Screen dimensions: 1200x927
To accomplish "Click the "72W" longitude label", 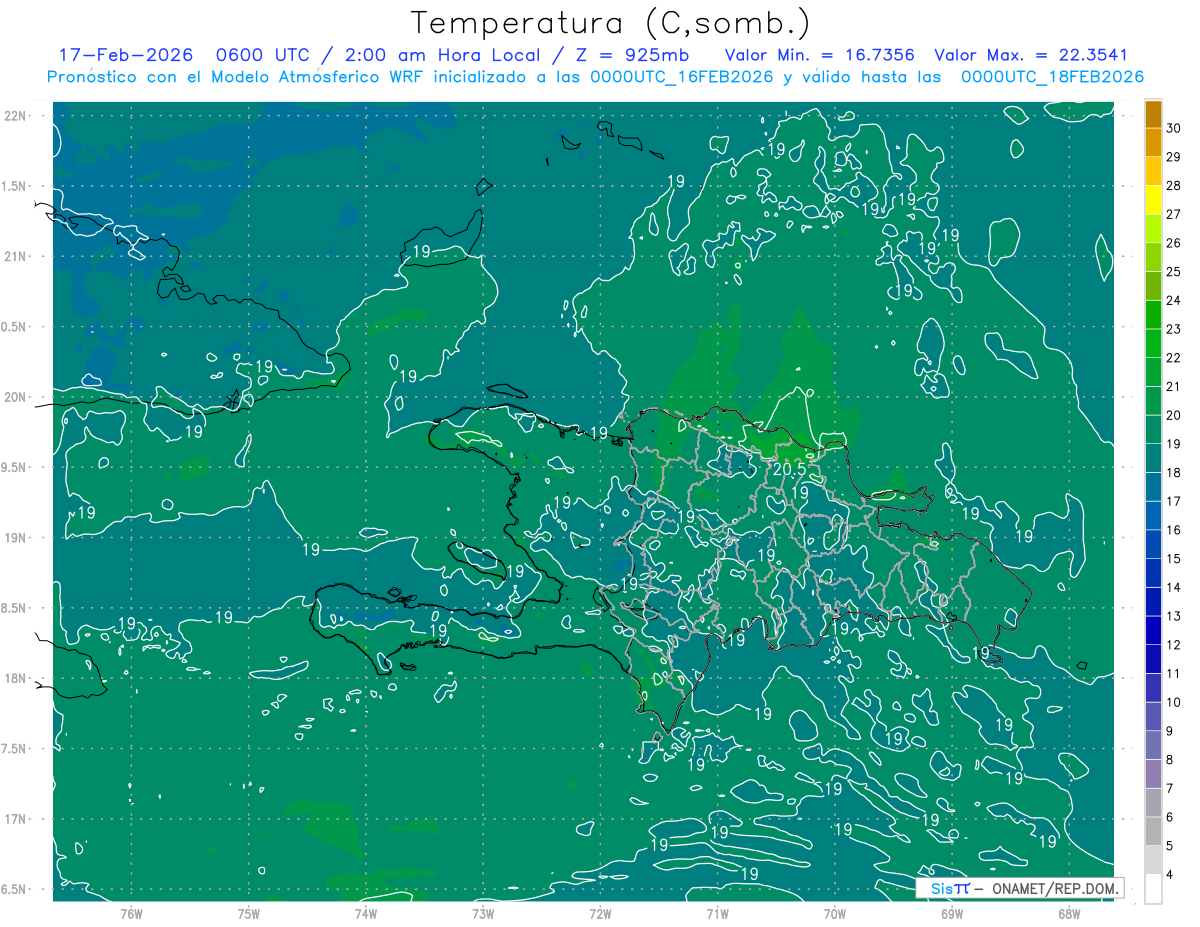I will pyautogui.click(x=600, y=913).
